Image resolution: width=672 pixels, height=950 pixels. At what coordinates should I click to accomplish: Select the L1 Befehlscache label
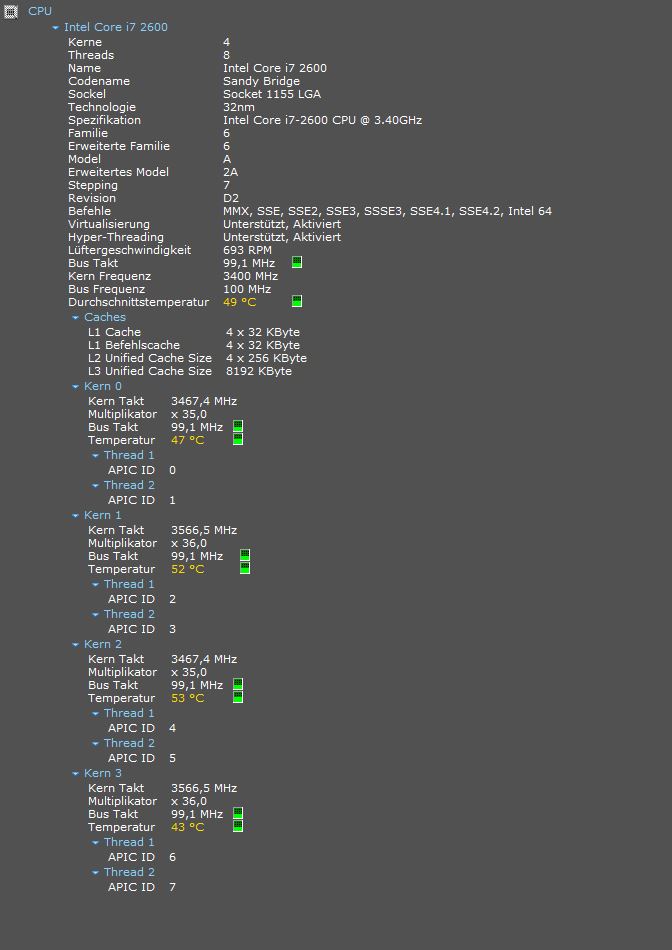pos(134,345)
